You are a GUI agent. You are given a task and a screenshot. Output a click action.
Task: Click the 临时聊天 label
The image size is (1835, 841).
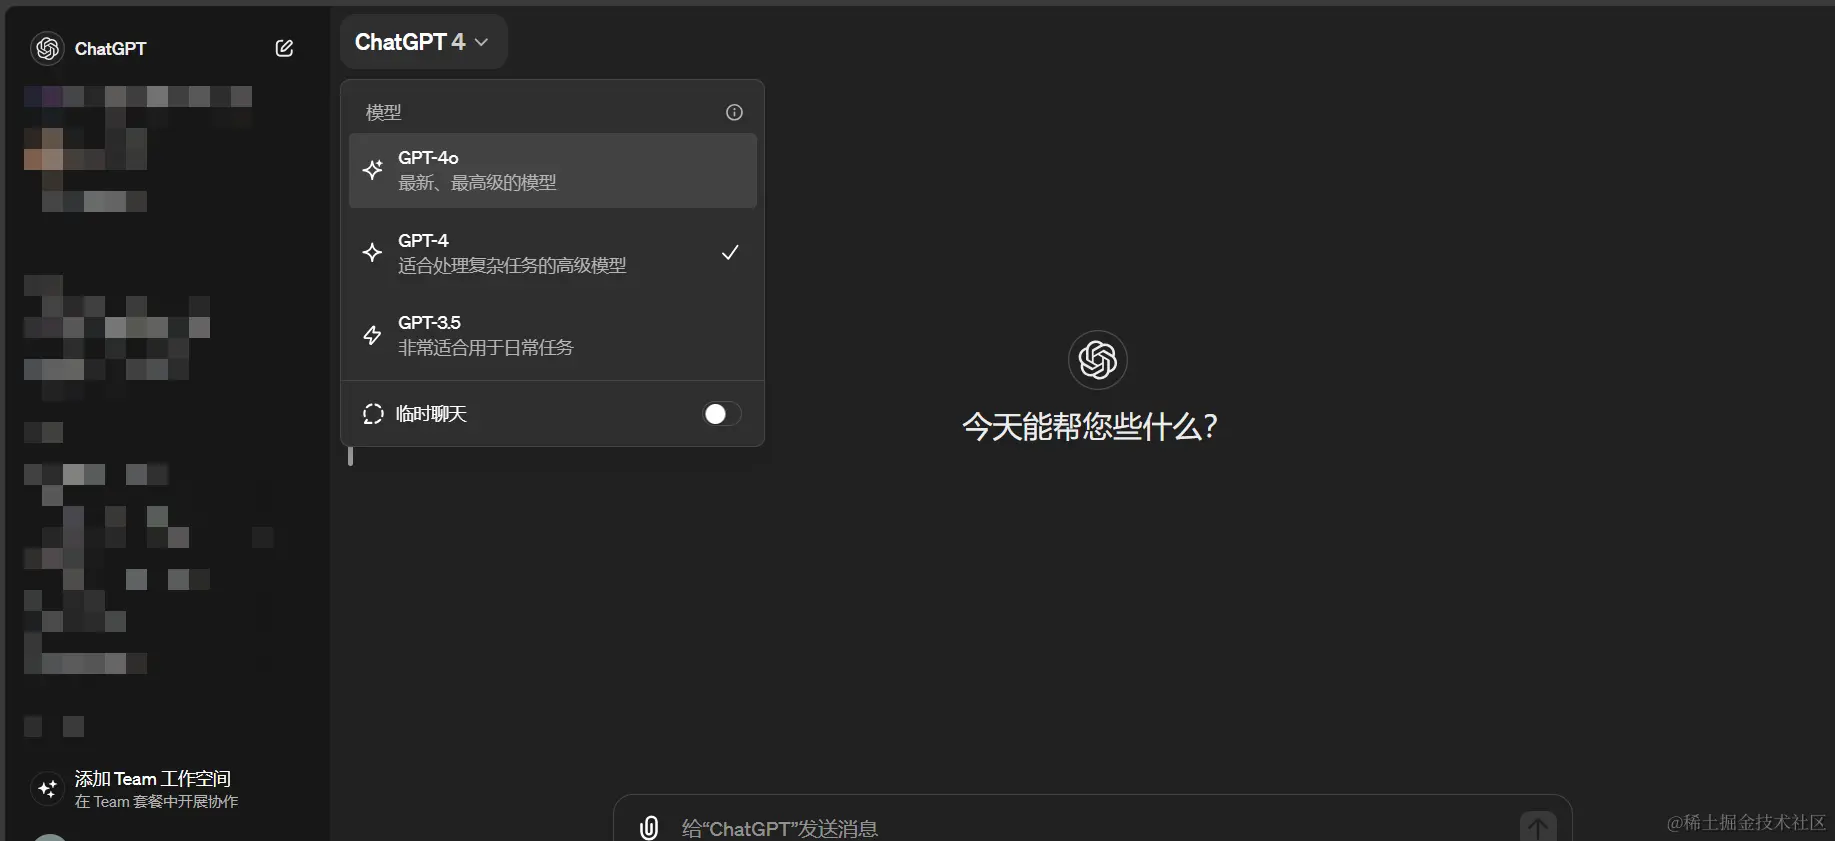(431, 414)
